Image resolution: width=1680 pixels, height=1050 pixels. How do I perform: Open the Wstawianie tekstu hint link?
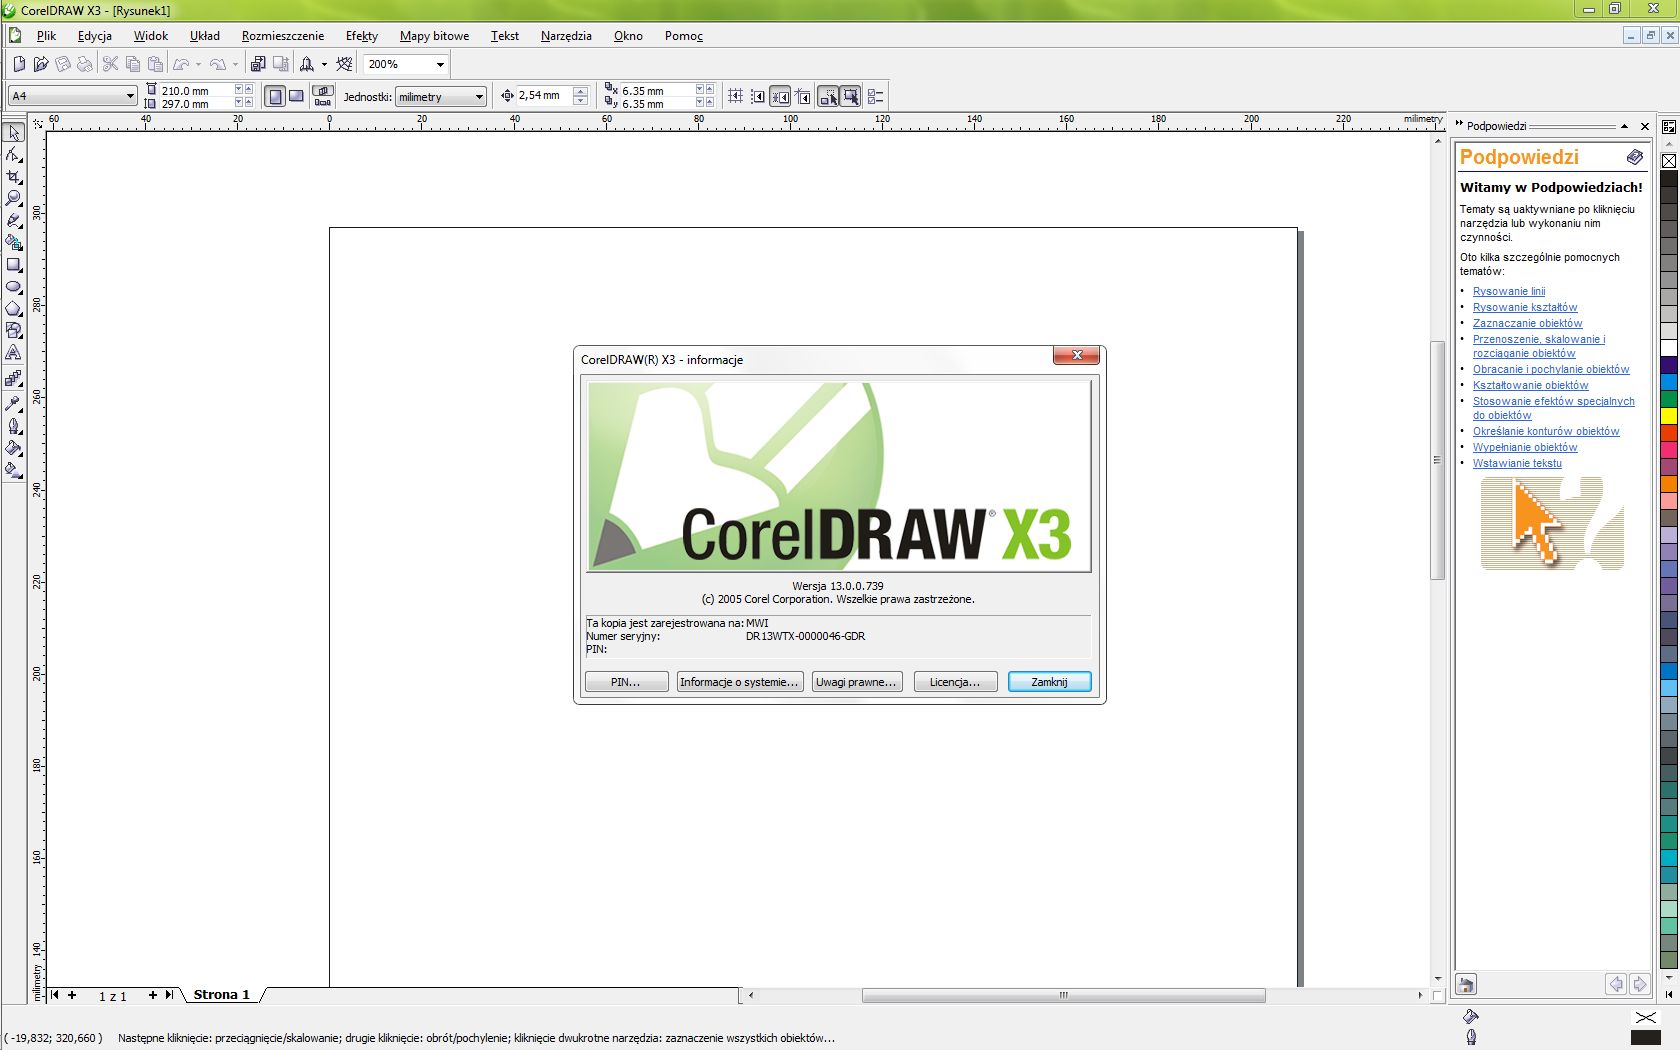click(x=1516, y=463)
